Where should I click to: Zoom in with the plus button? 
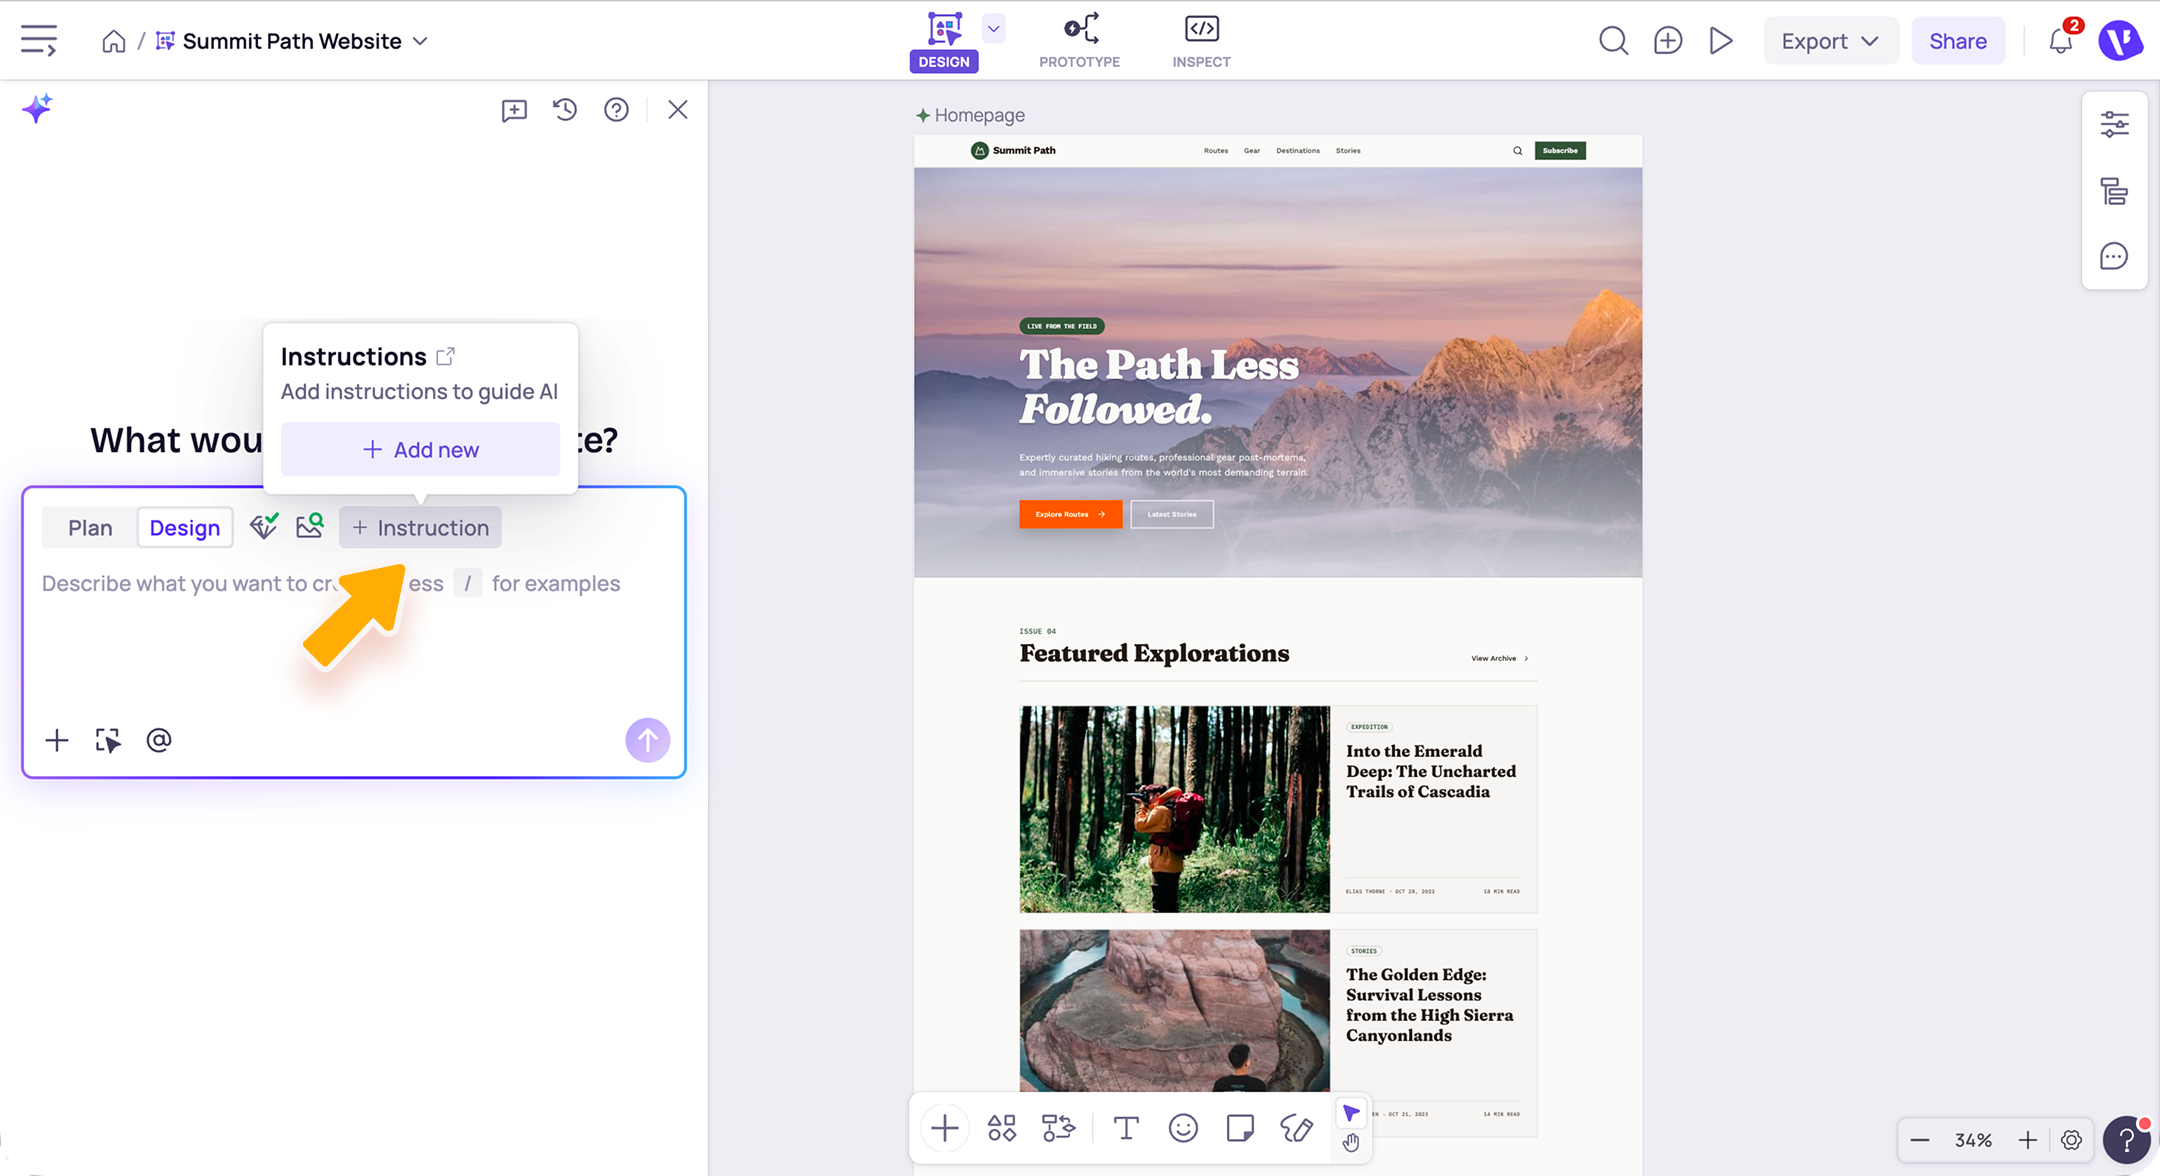coord(2028,1140)
